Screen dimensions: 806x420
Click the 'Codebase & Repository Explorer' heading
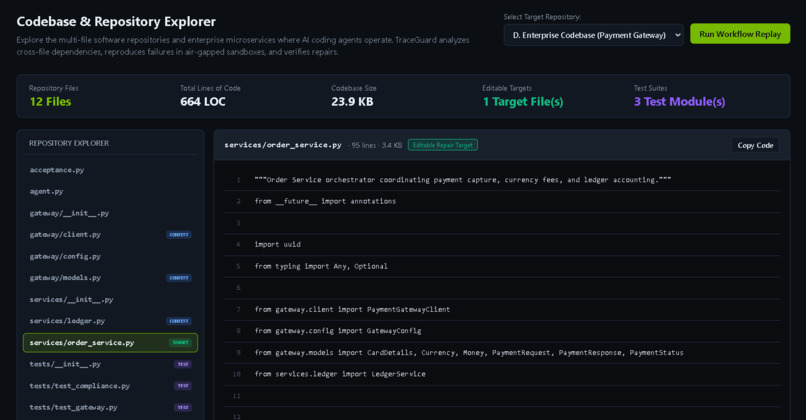click(x=116, y=22)
